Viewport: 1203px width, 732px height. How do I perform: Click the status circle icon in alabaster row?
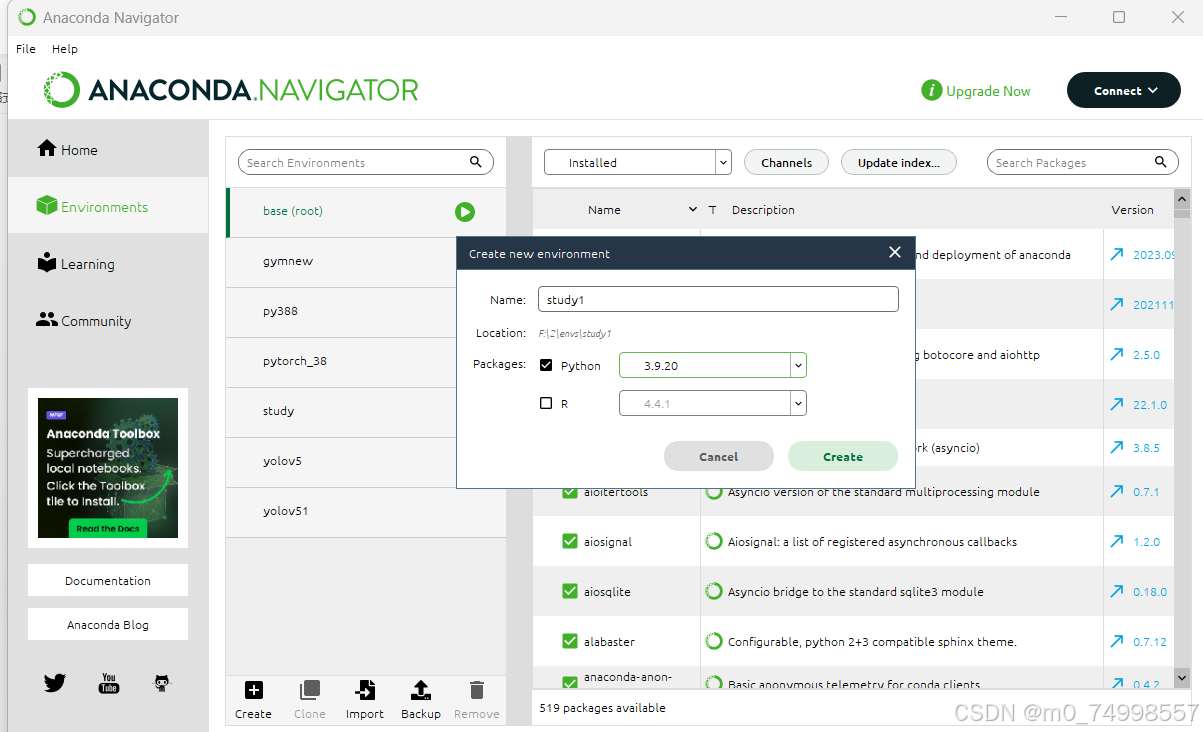(x=714, y=641)
